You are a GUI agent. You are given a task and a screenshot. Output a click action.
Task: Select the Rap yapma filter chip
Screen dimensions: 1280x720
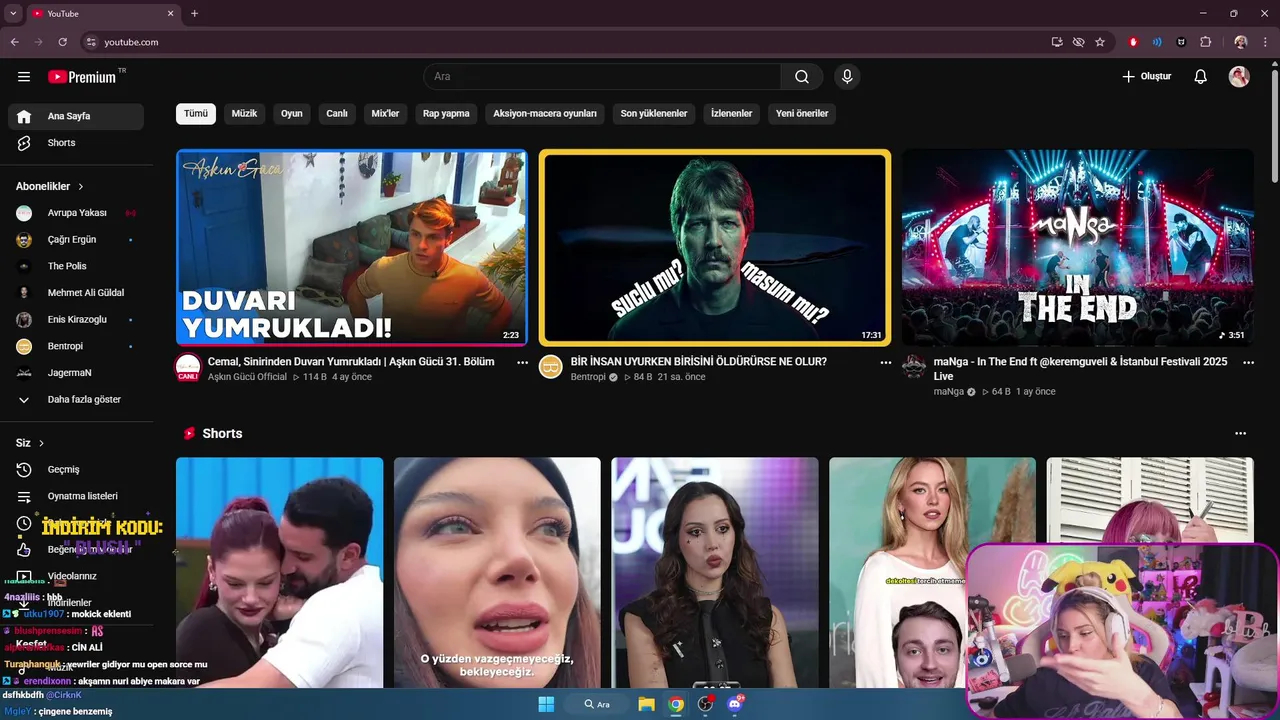[446, 114]
